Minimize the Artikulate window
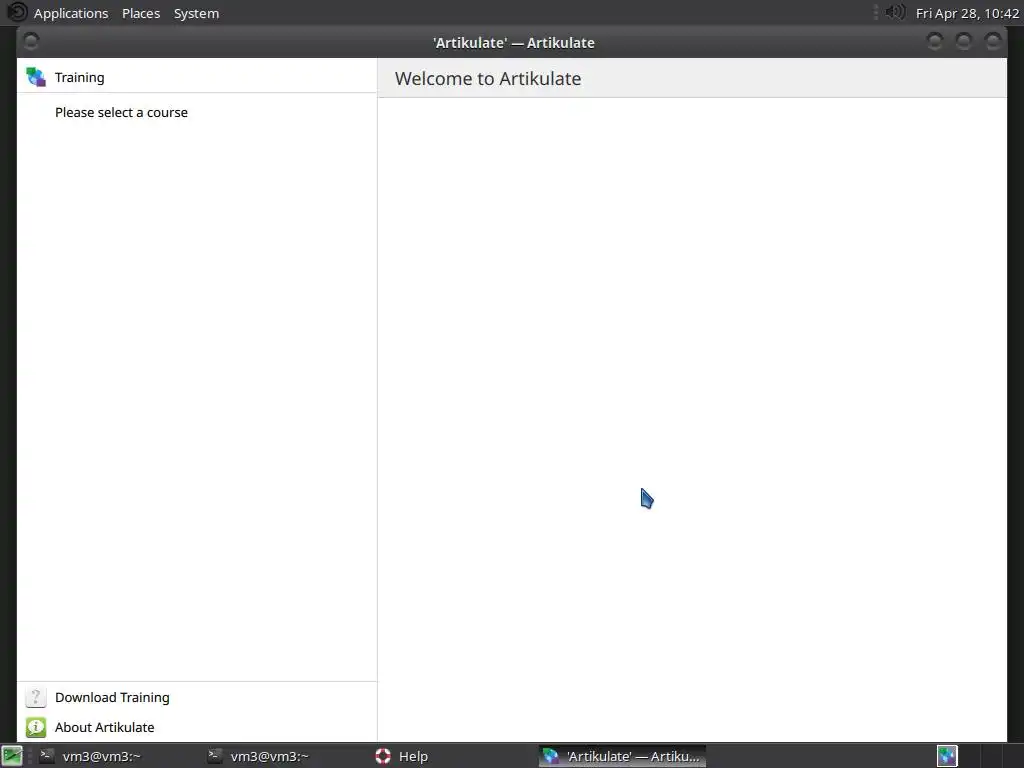 [x=935, y=42]
